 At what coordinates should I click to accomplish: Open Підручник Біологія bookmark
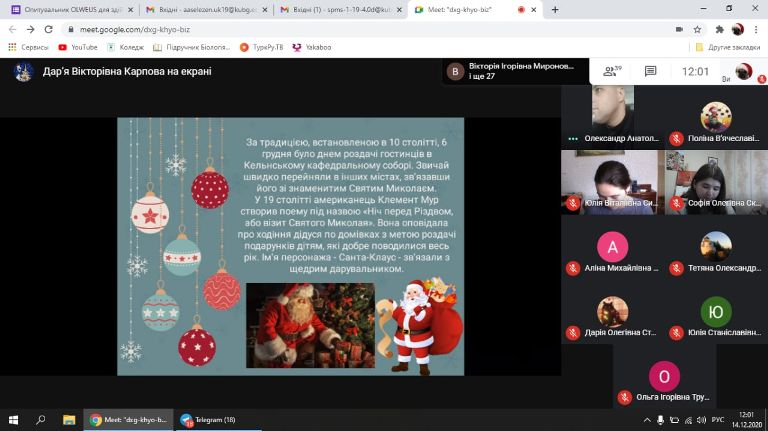(x=191, y=48)
